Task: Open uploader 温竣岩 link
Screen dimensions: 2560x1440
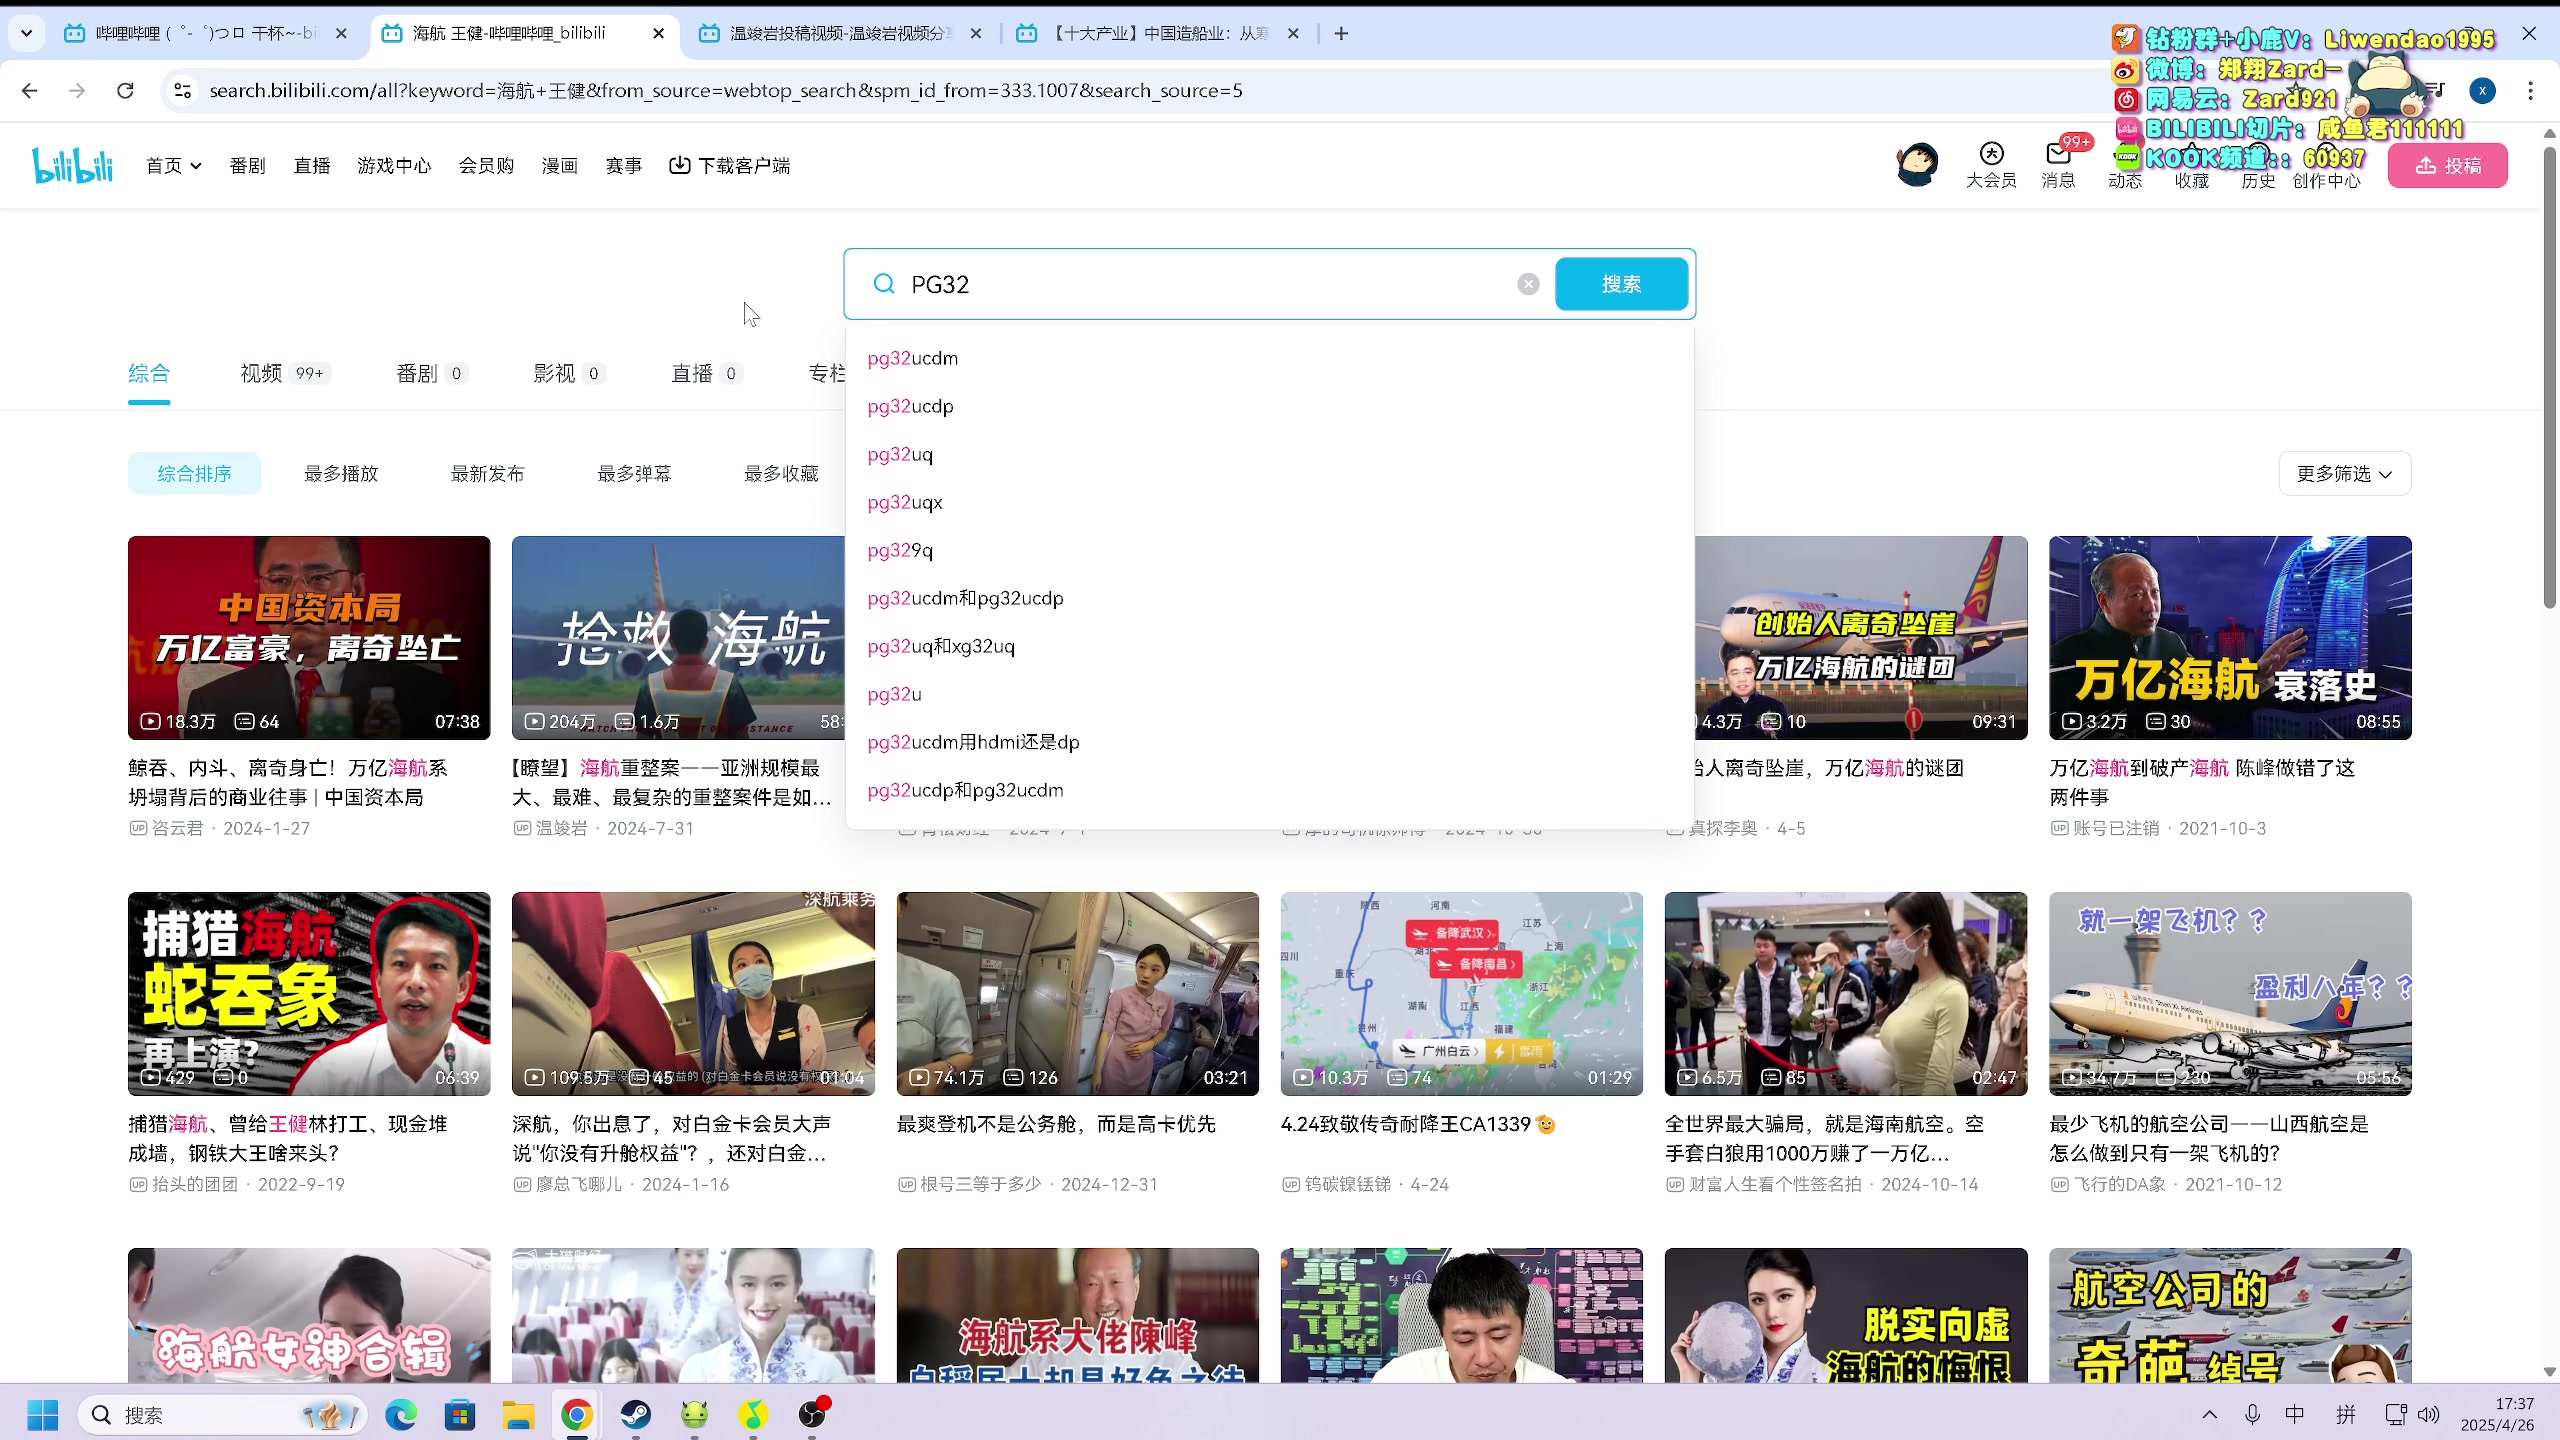Action: click(561, 828)
